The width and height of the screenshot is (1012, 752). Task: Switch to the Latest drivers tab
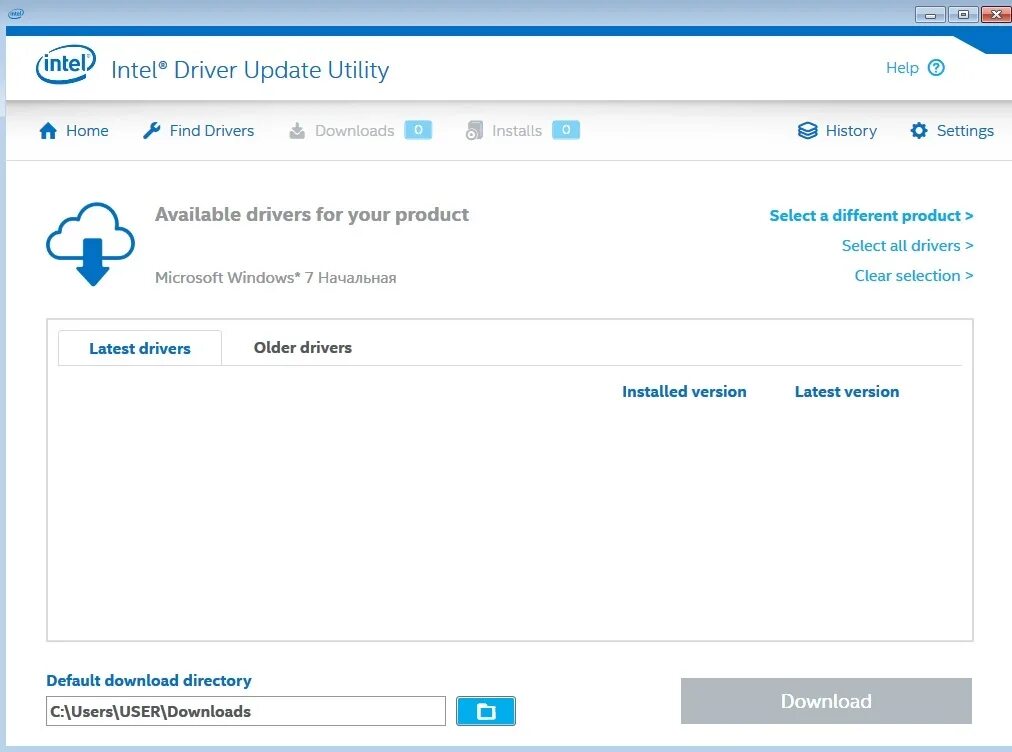[x=140, y=348]
